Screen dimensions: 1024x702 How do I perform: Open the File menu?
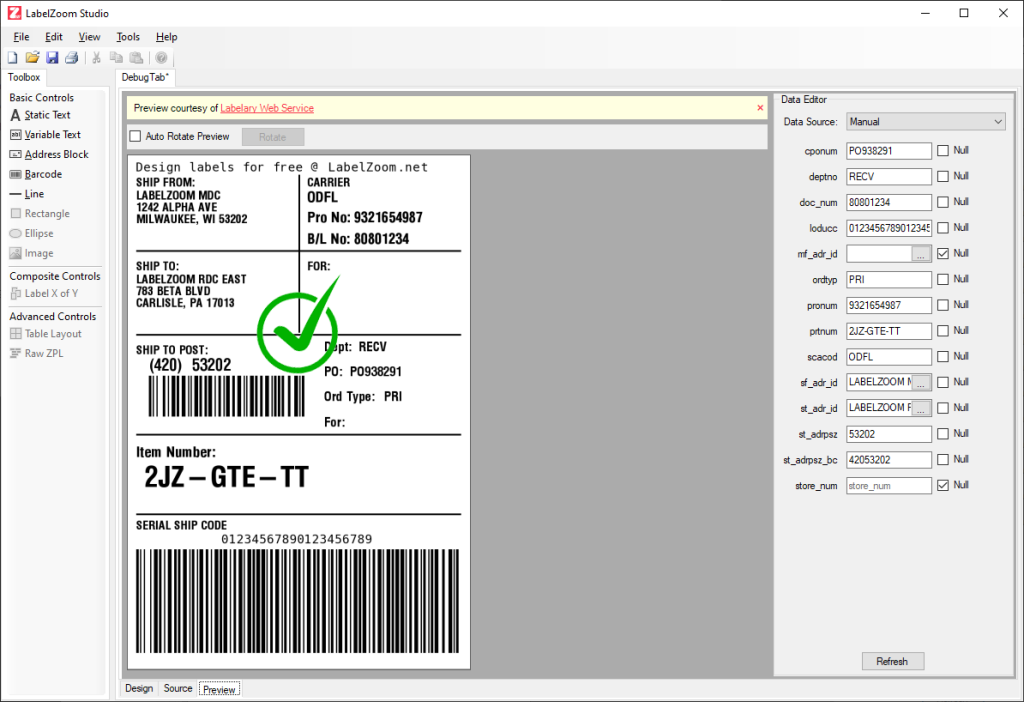[22, 37]
